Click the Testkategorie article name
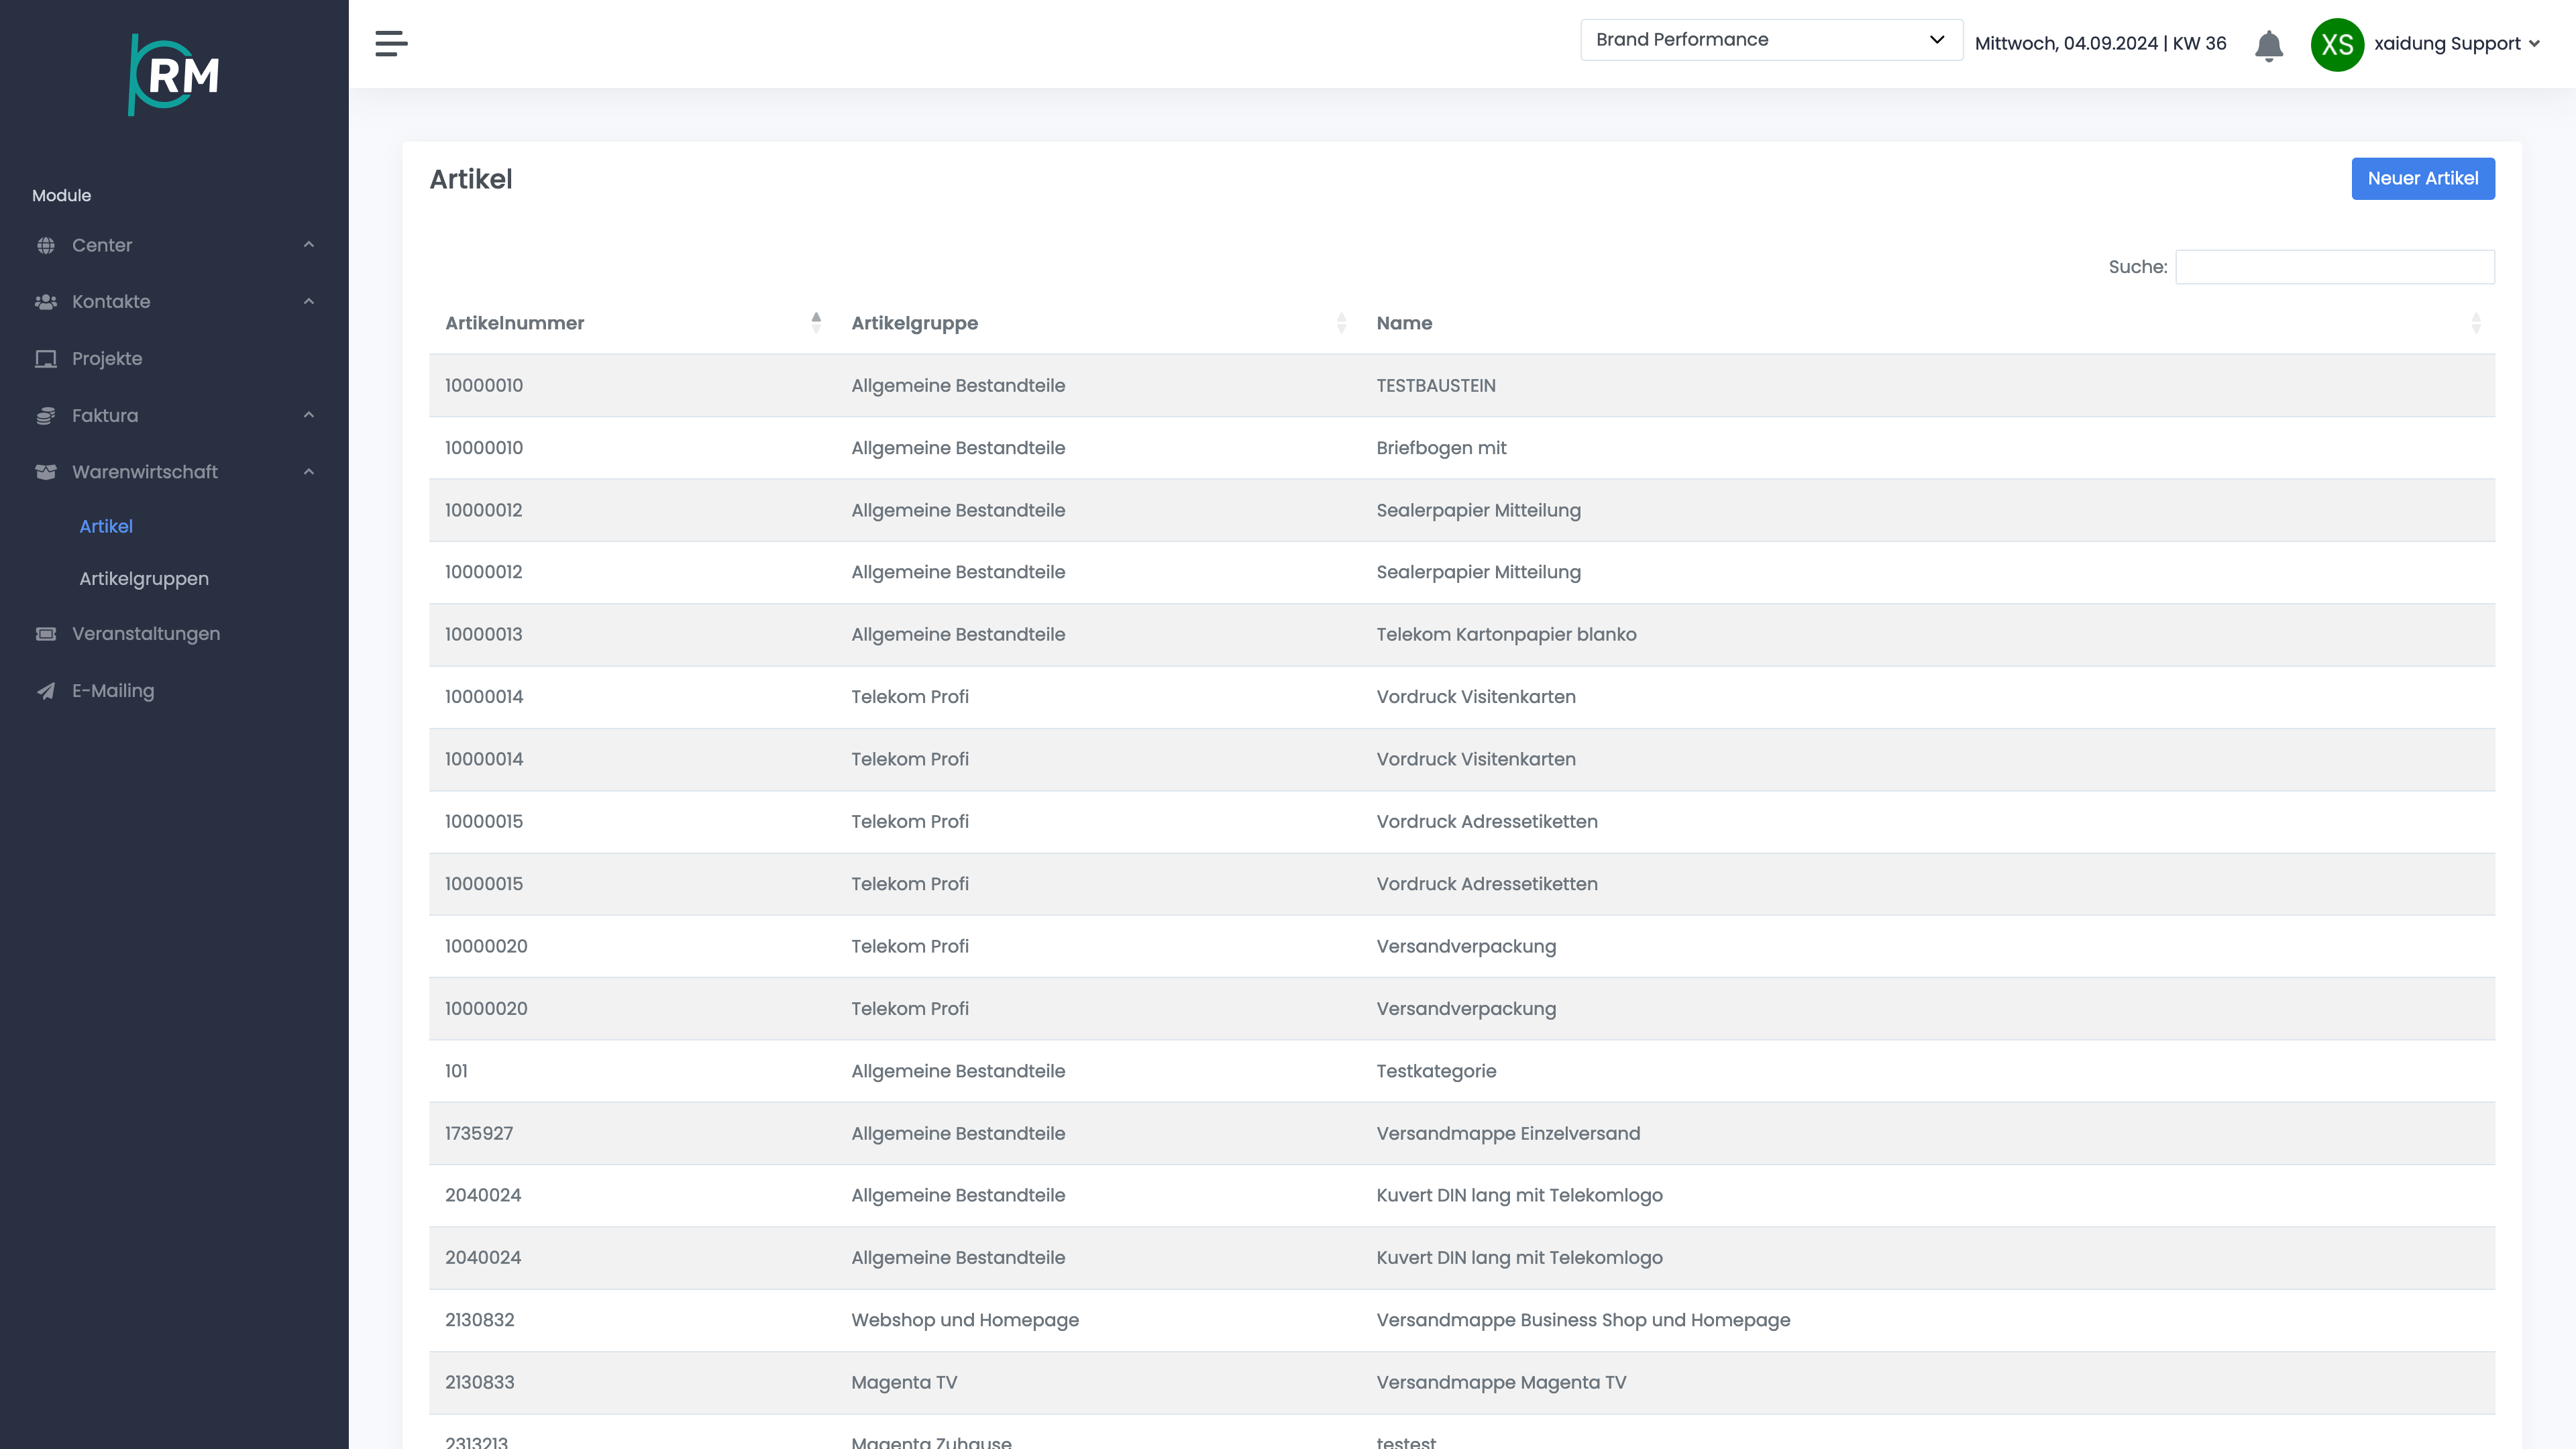The height and width of the screenshot is (1449, 2576). (x=1436, y=1071)
